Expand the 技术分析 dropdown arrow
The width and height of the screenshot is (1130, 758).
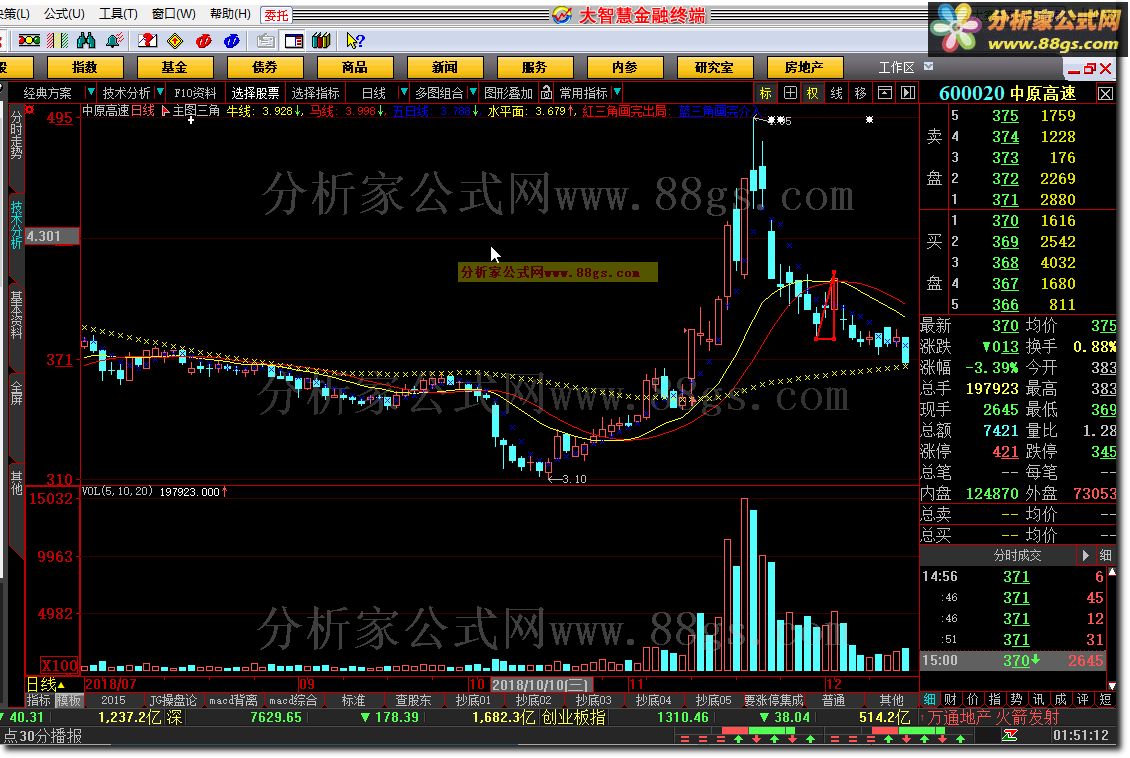click(159, 92)
